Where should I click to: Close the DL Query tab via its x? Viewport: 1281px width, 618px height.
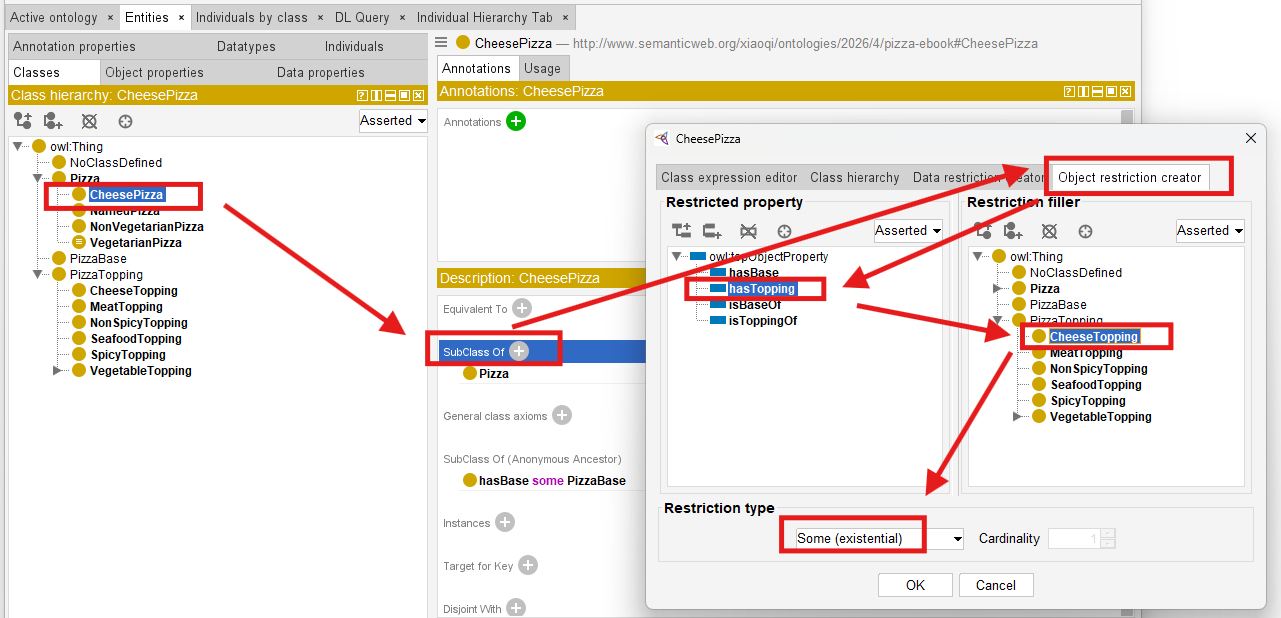click(402, 18)
